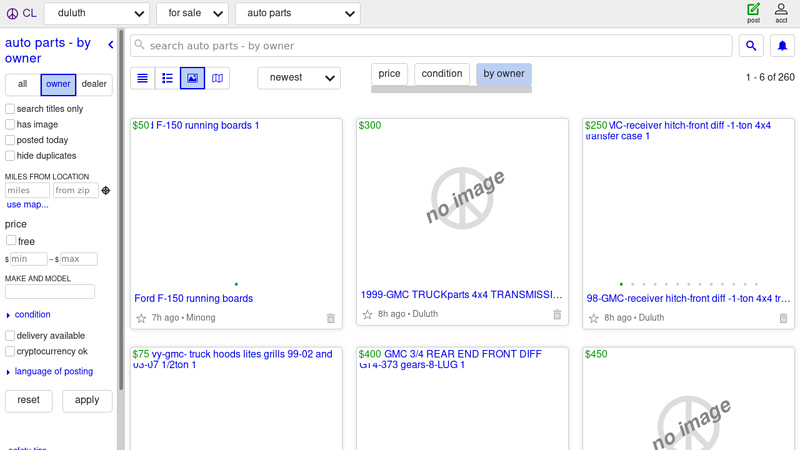Open the auto parts subcategory dropdown
Image resolution: width=800 pixels, height=450 pixels.
(297, 13)
